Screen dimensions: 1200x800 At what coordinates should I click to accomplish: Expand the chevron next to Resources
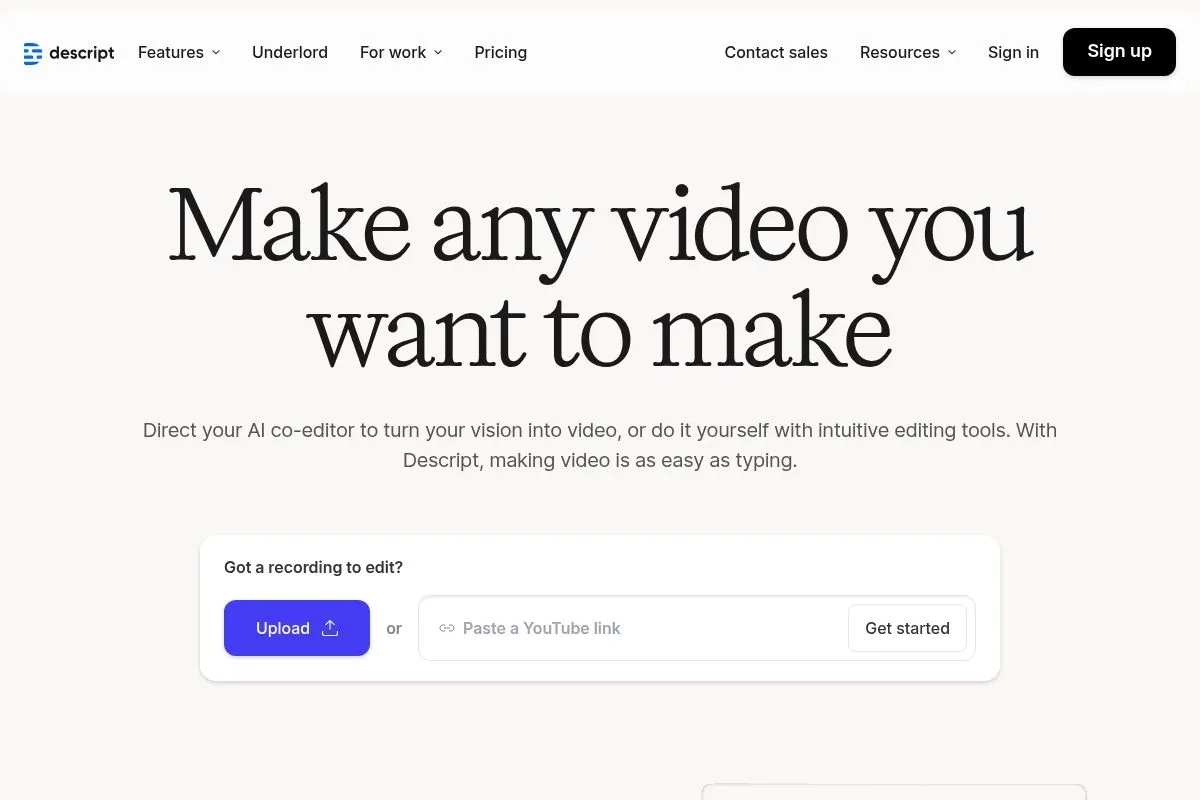click(x=952, y=53)
